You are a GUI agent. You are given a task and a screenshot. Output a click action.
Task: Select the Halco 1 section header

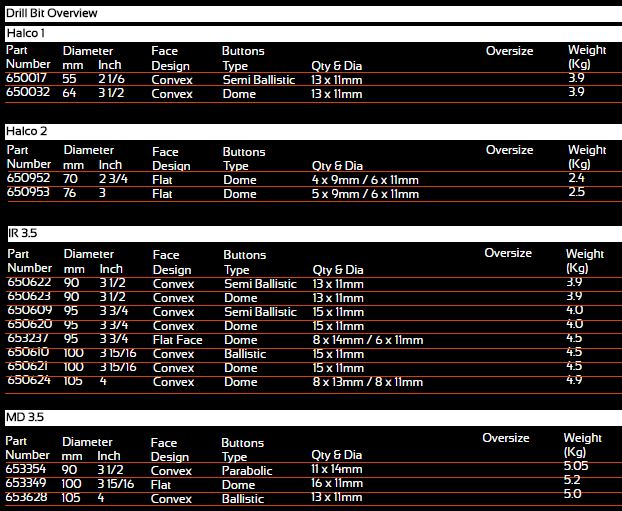[26, 34]
